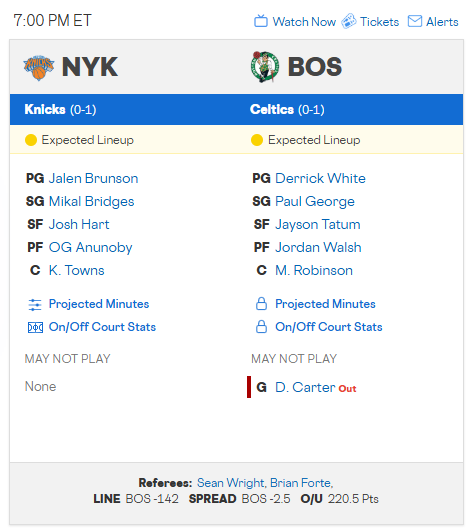Open the Tickets link
The image size is (473, 532).
pyautogui.click(x=379, y=22)
